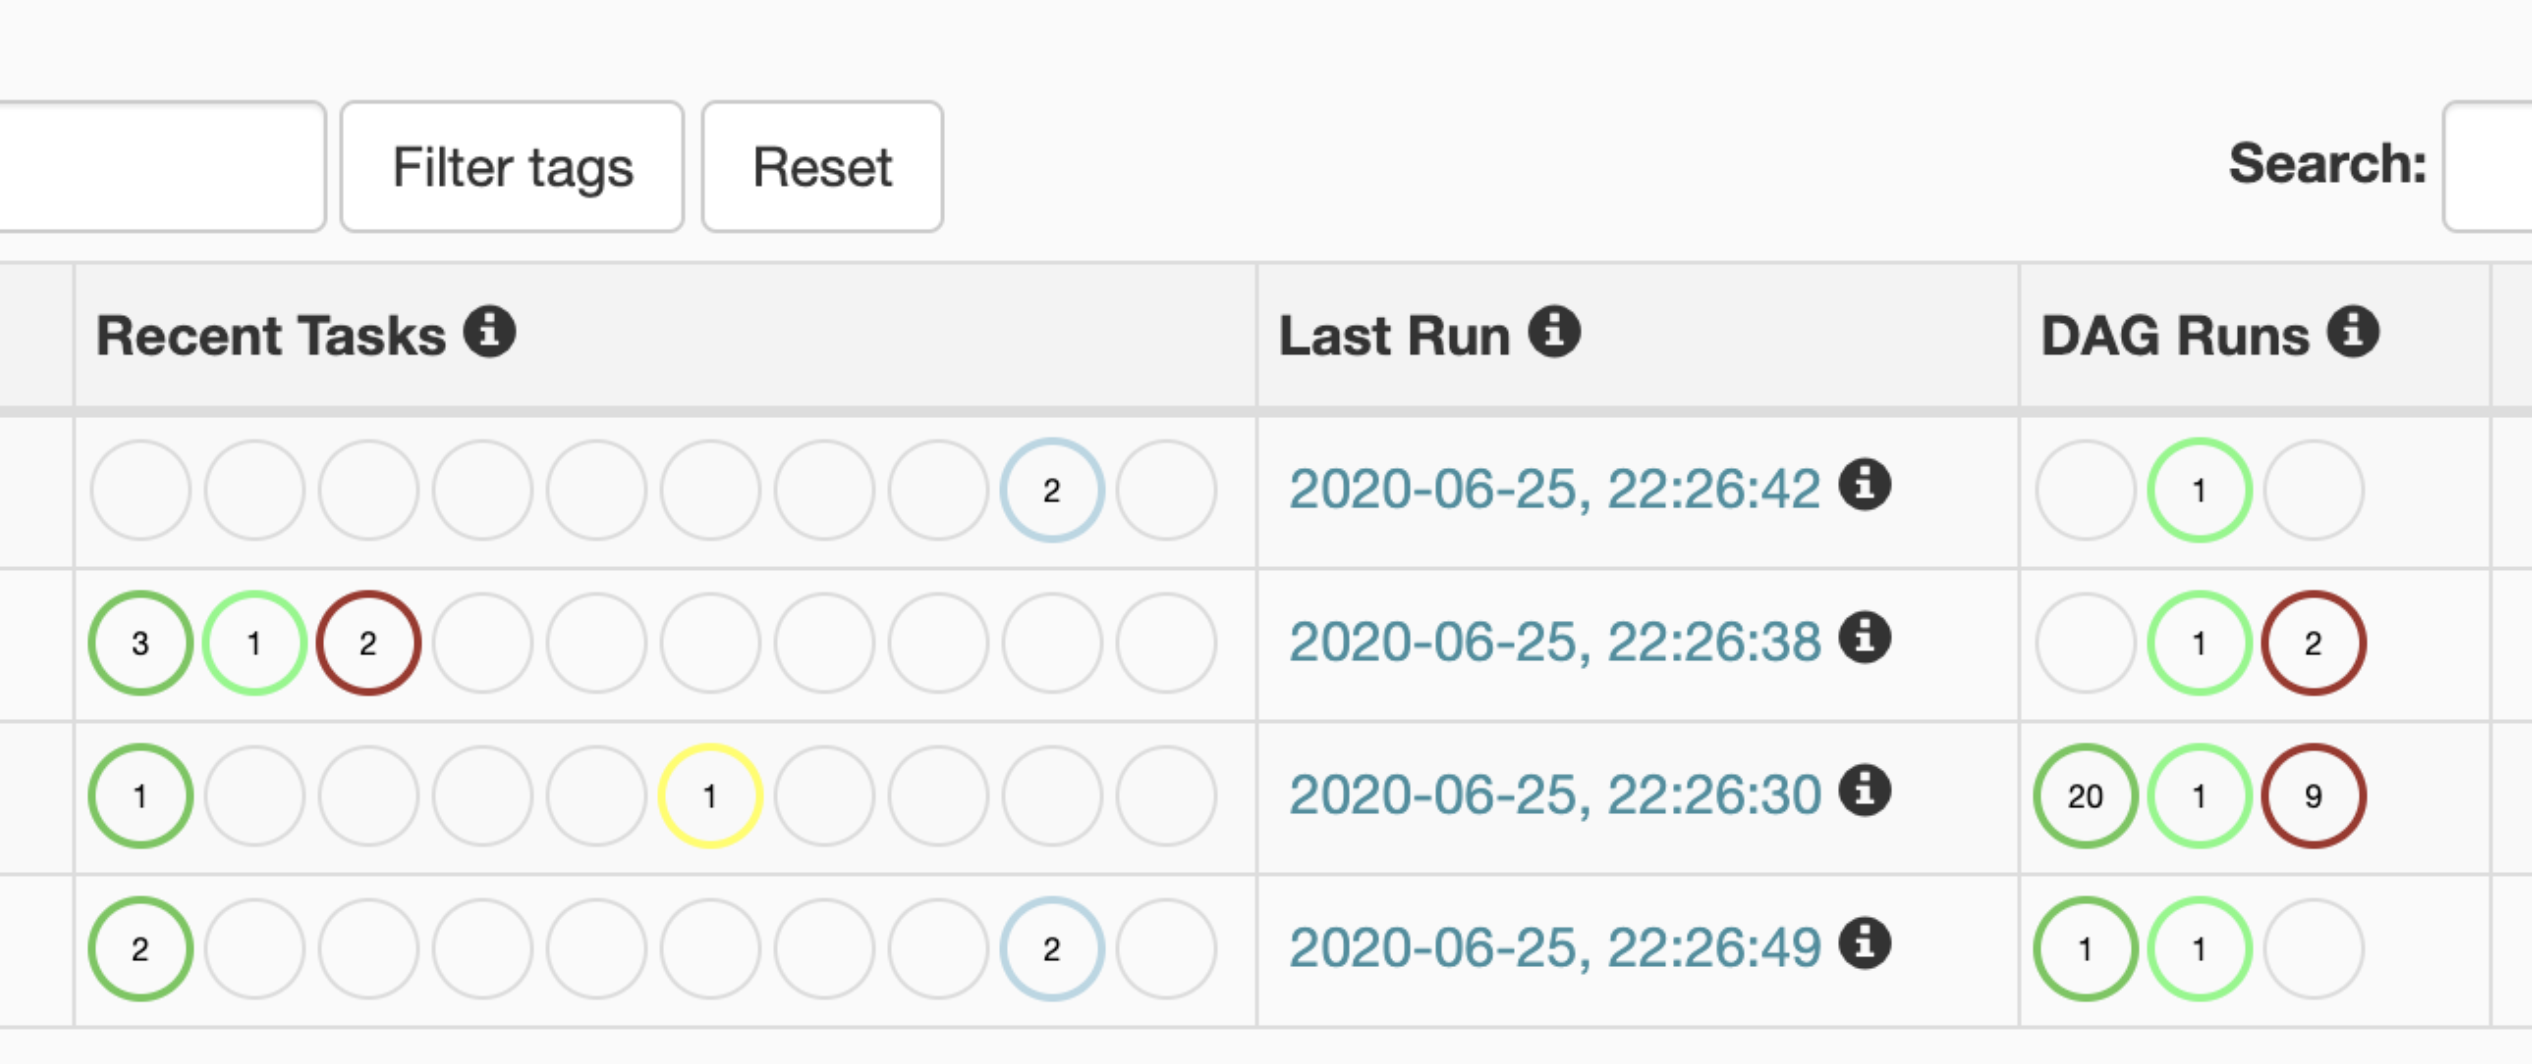The height and width of the screenshot is (1064, 2532).
Task: Click the tag filter input box
Action: coord(160,167)
